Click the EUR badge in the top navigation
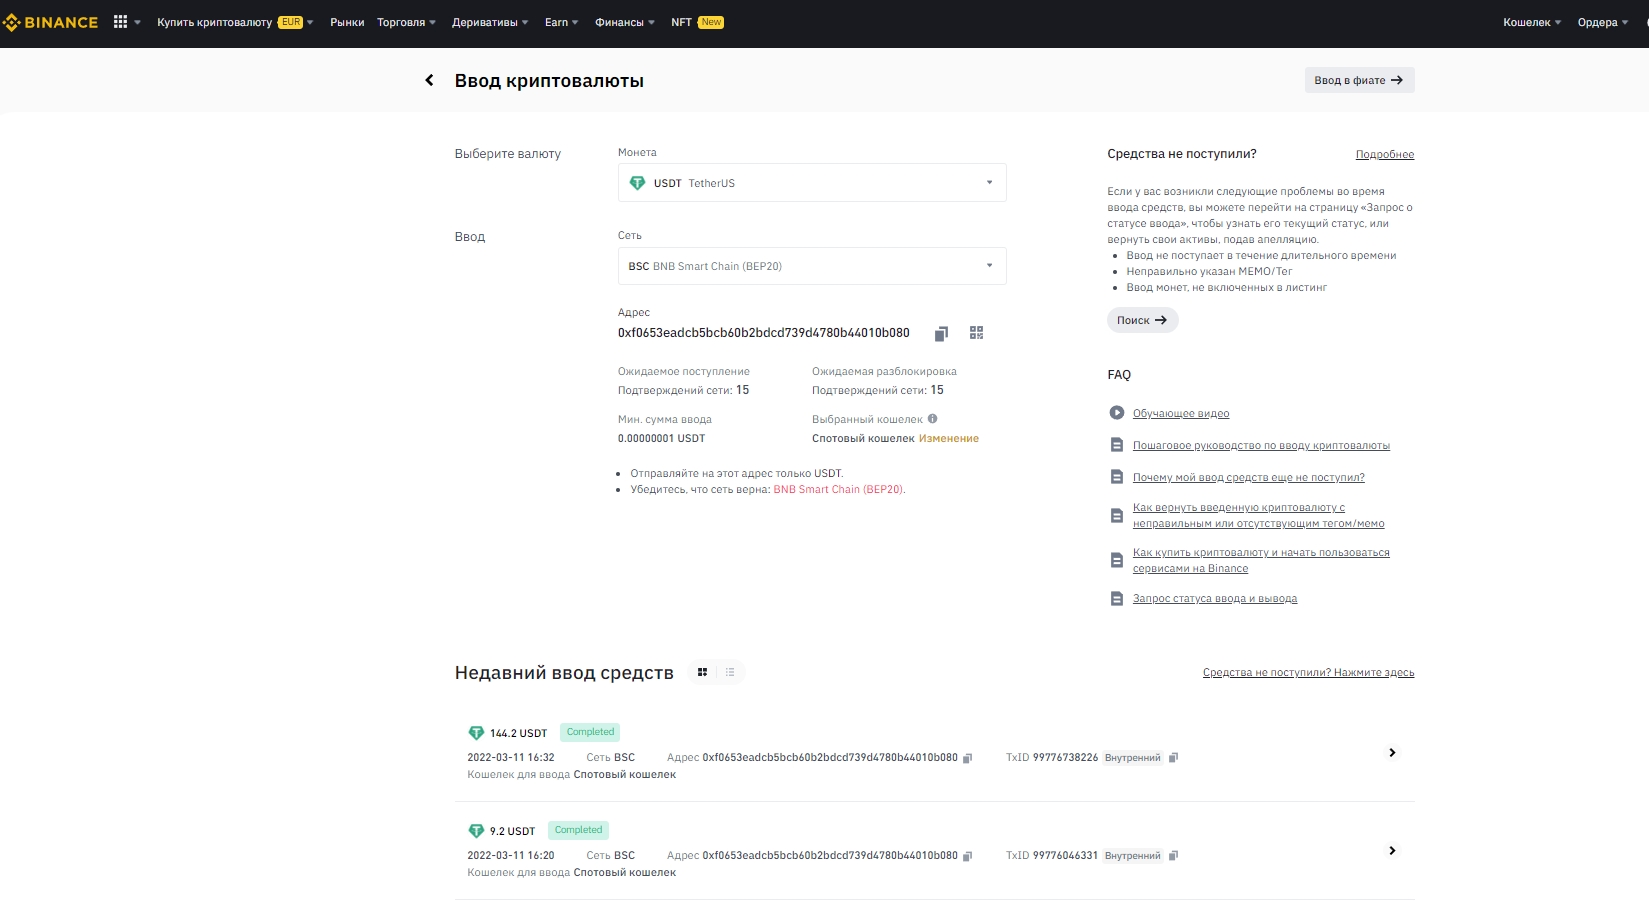Viewport: 1649px width, 901px height. click(x=291, y=22)
